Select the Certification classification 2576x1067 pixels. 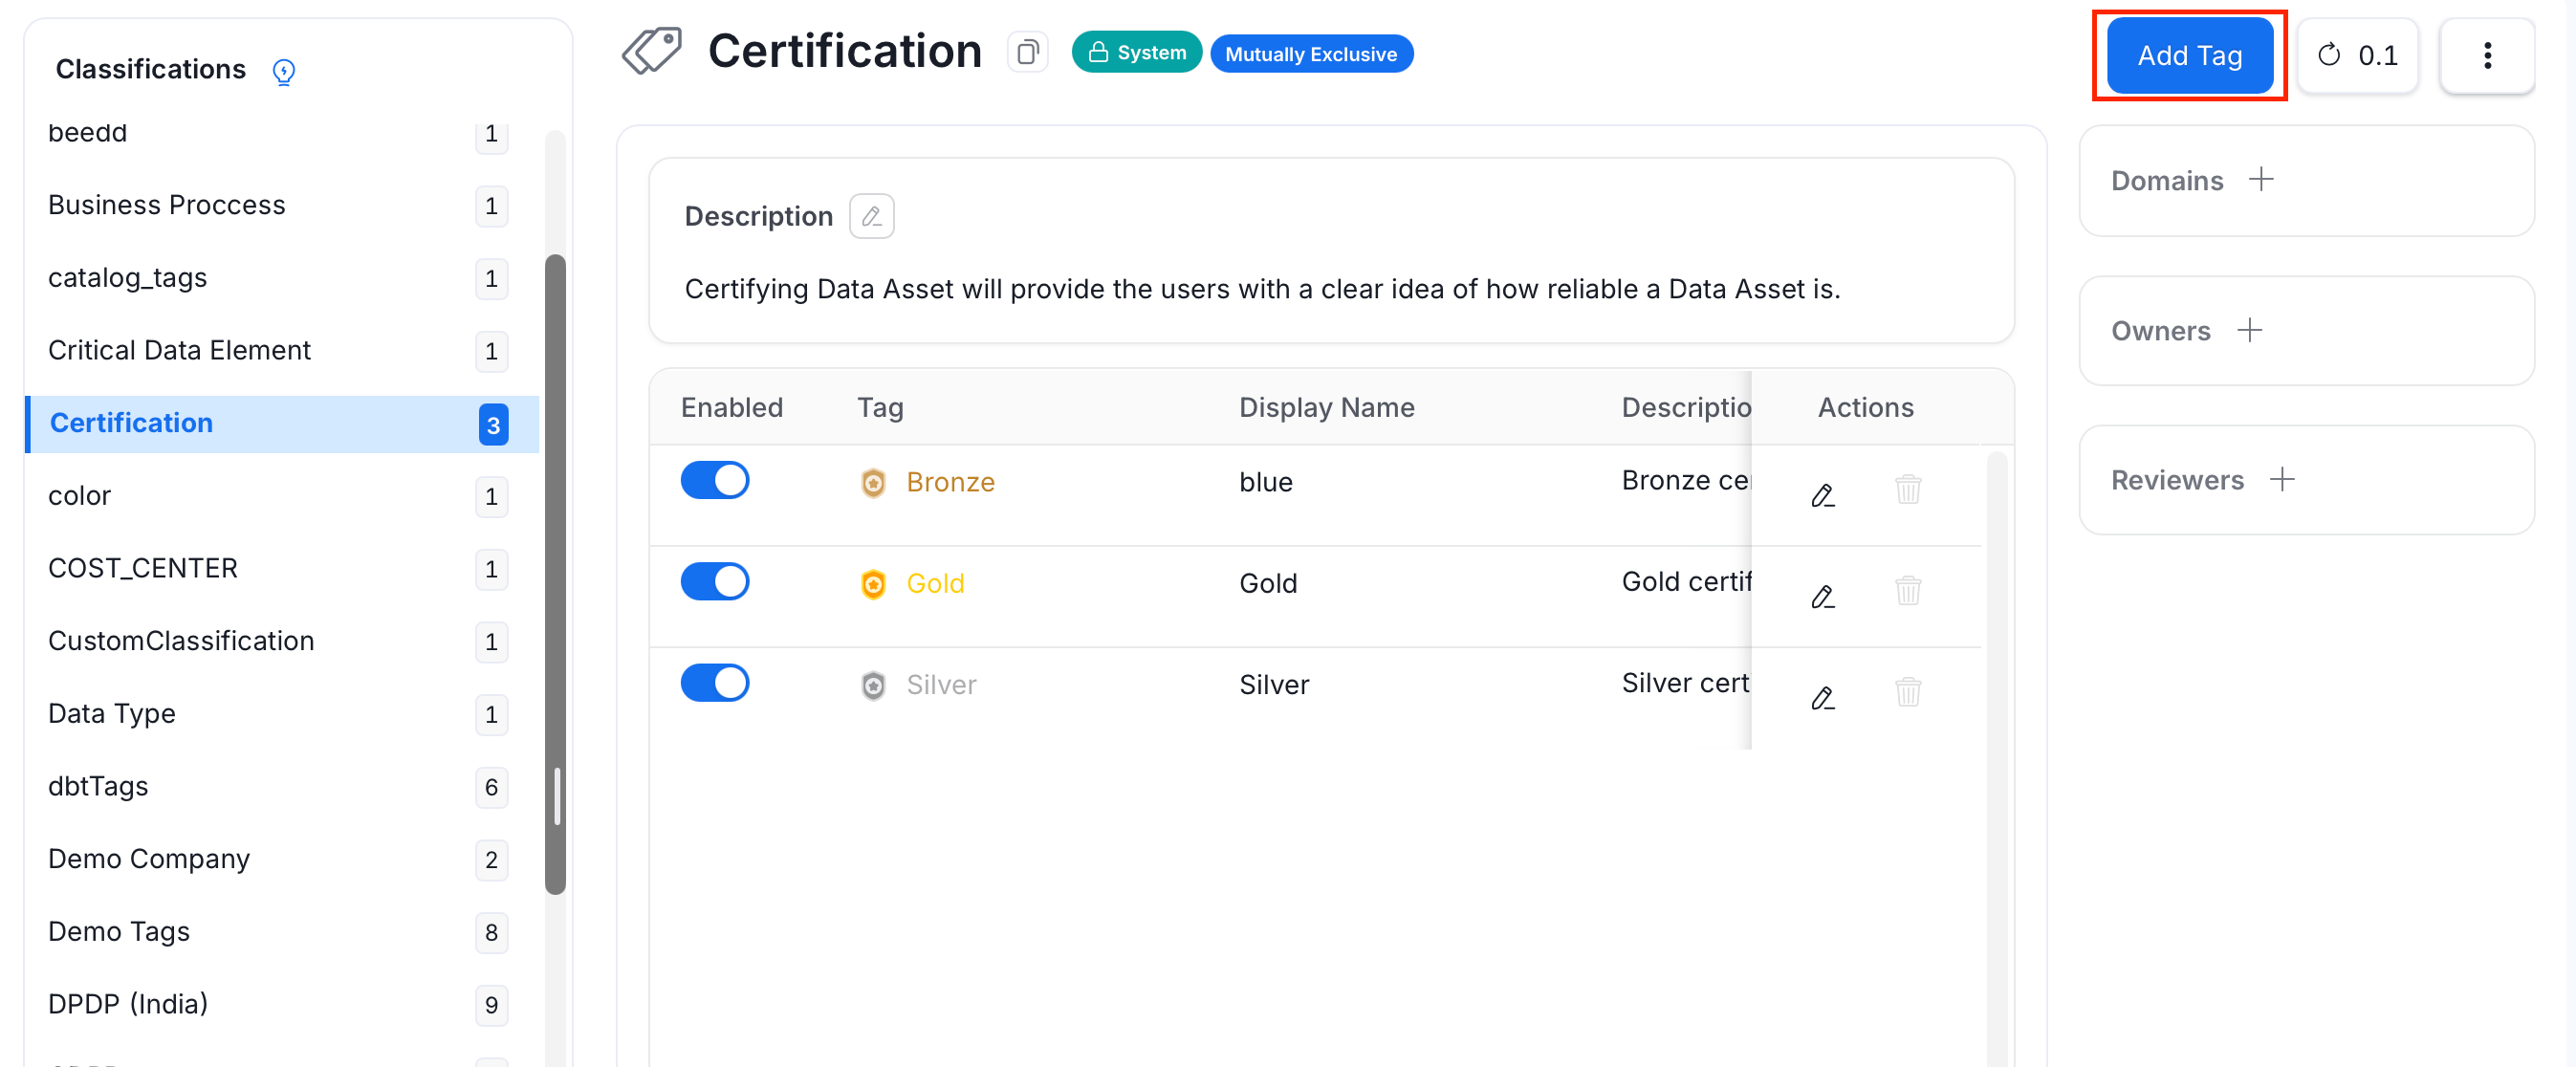tap(282, 423)
